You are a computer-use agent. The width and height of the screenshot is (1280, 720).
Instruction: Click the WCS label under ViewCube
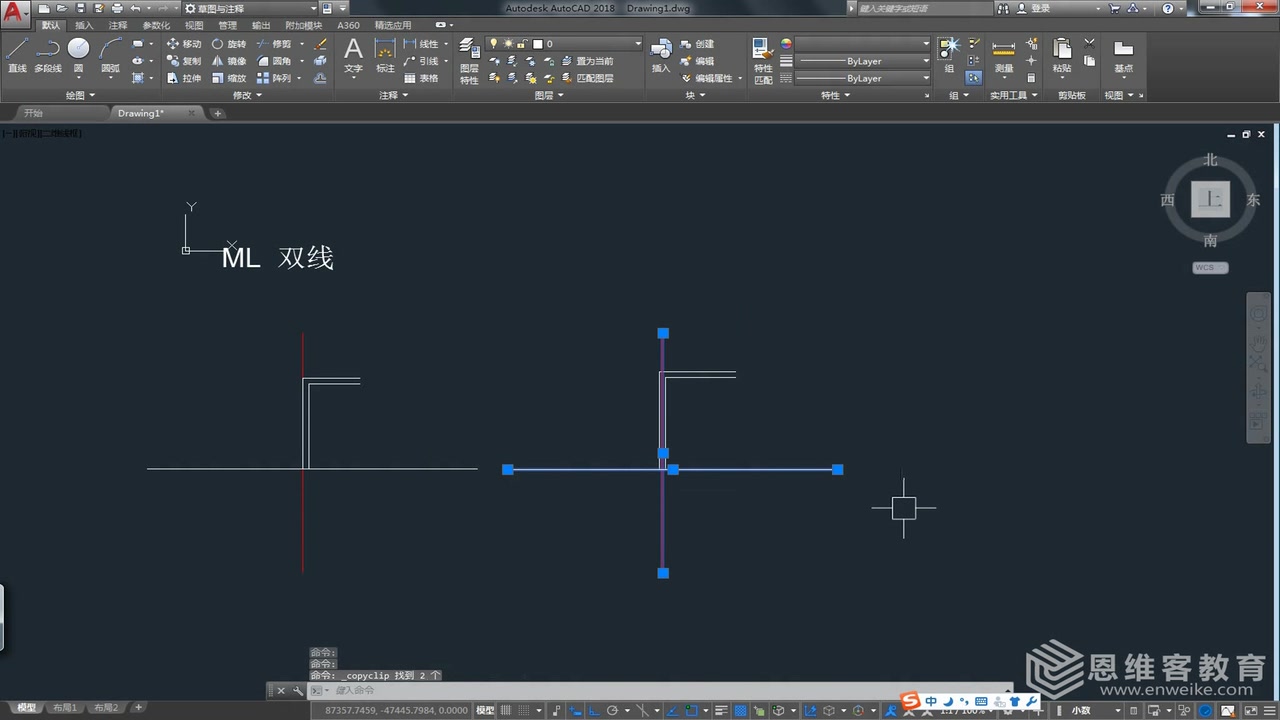pos(1210,267)
